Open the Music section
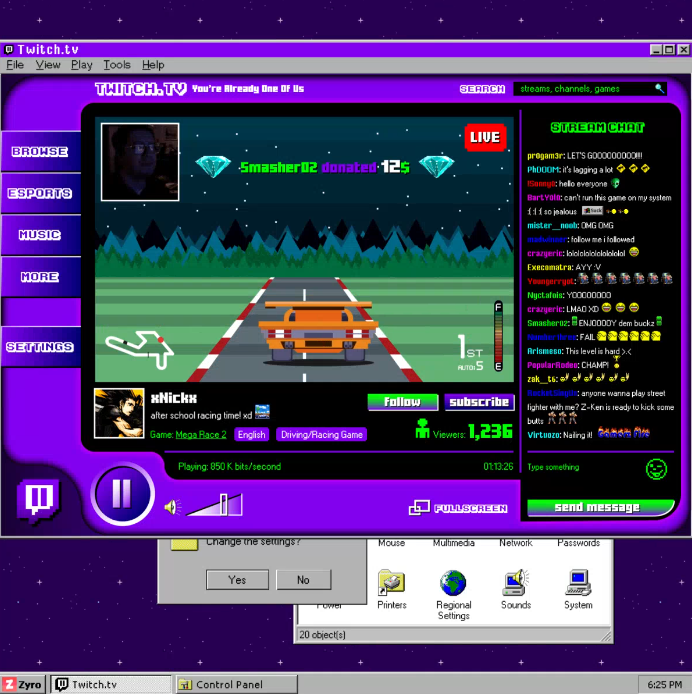The width and height of the screenshot is (692, 694). click(x=40, y=235)
